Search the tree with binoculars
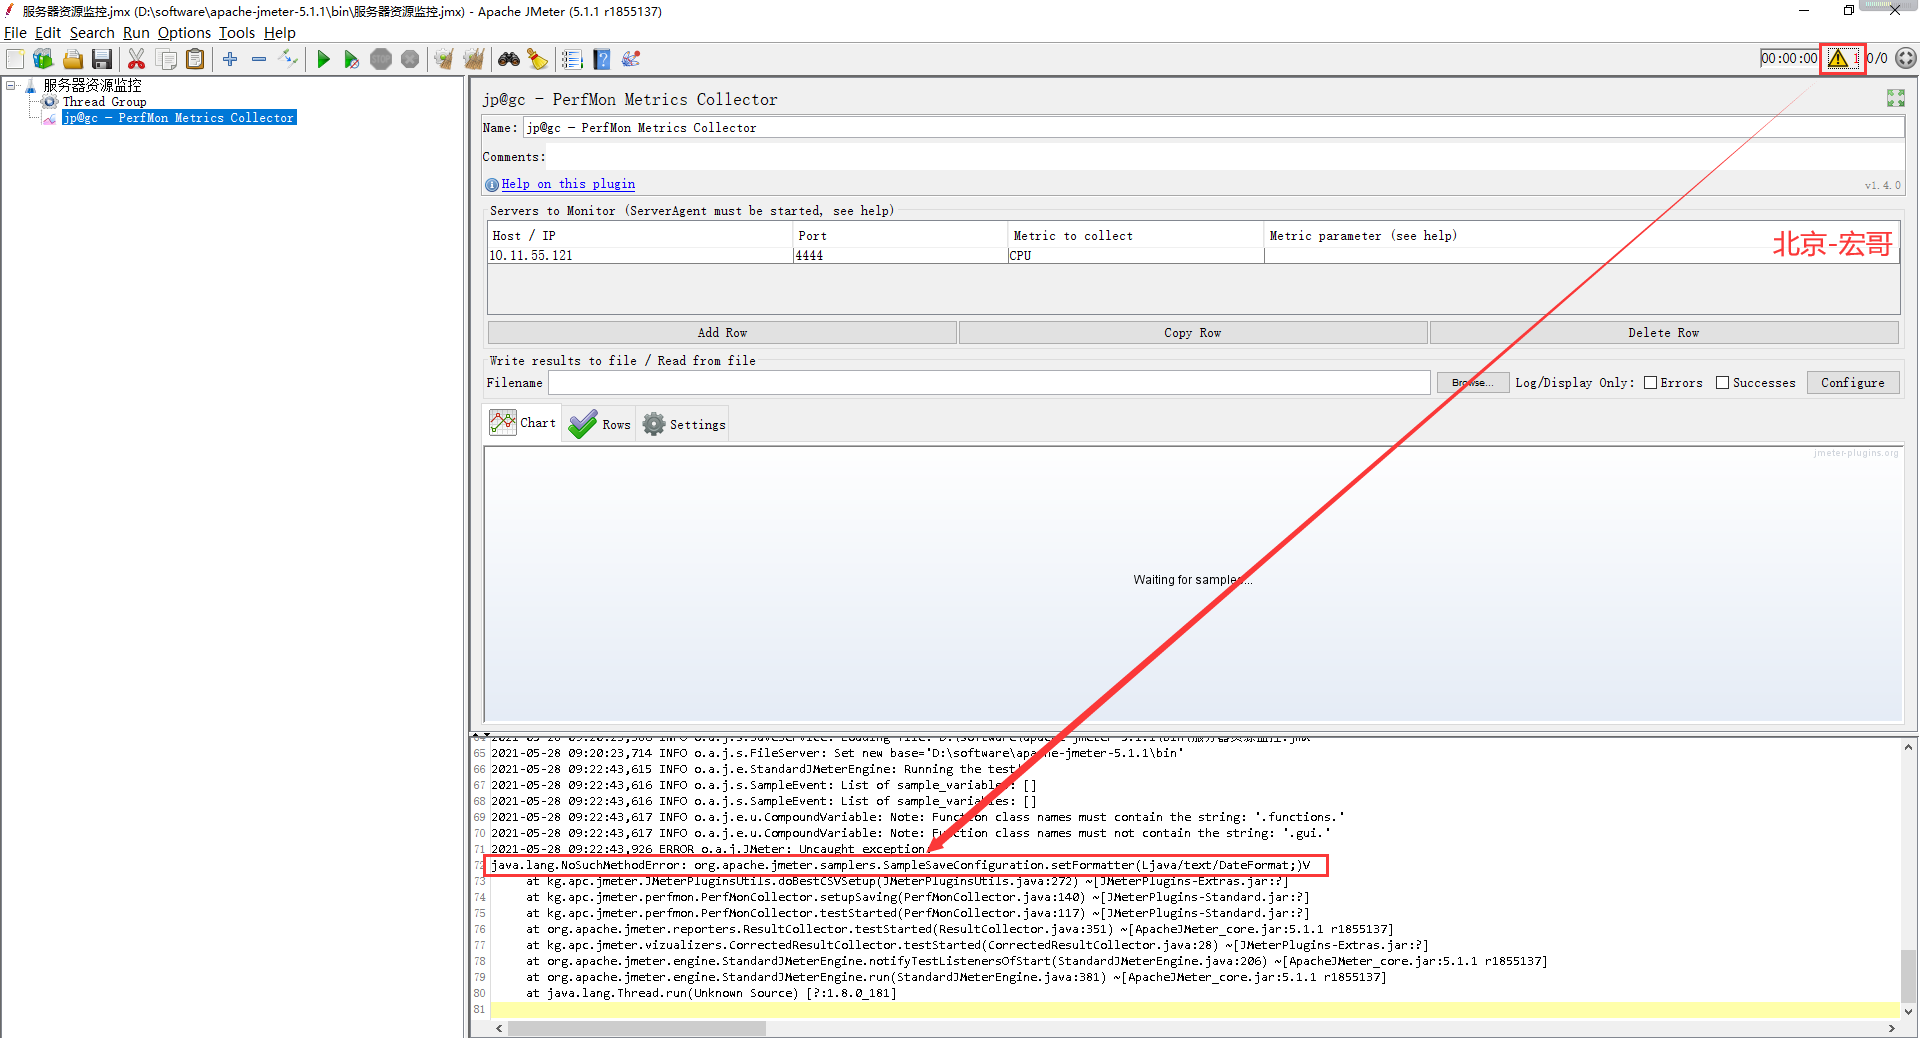Viewport: 1920px width, 1038px height. point(509,59)
